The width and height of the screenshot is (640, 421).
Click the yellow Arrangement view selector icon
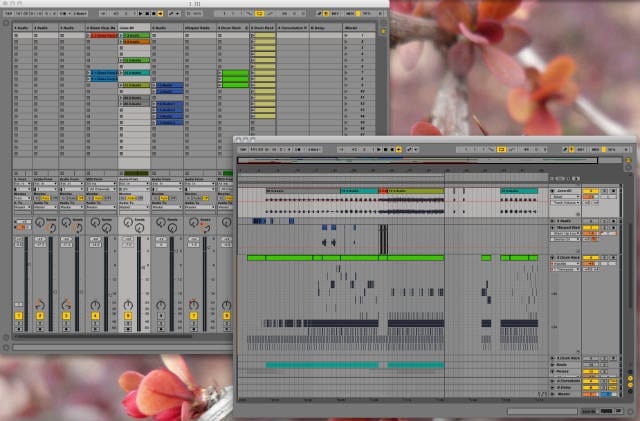pyautogui.click(x=629, y=160)
